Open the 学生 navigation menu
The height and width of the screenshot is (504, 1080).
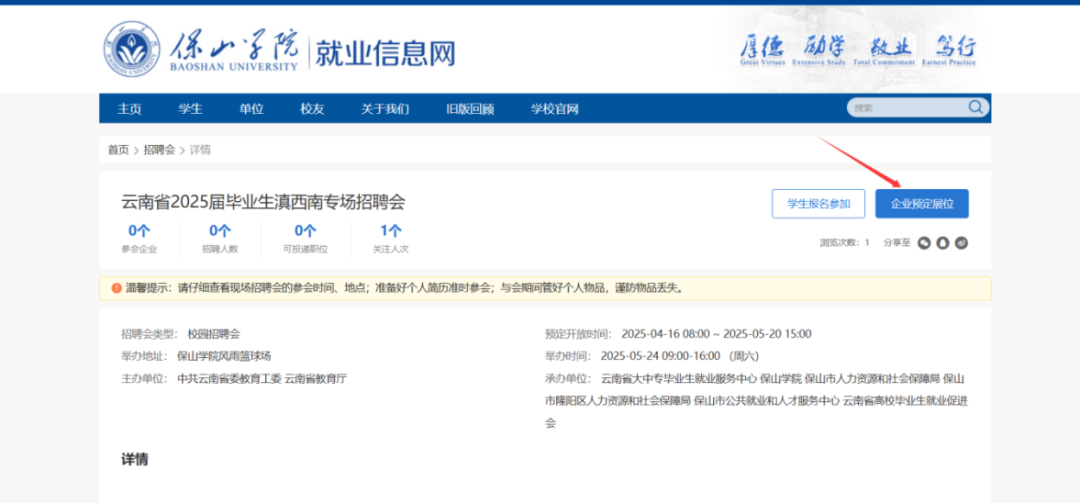(190, 109)
